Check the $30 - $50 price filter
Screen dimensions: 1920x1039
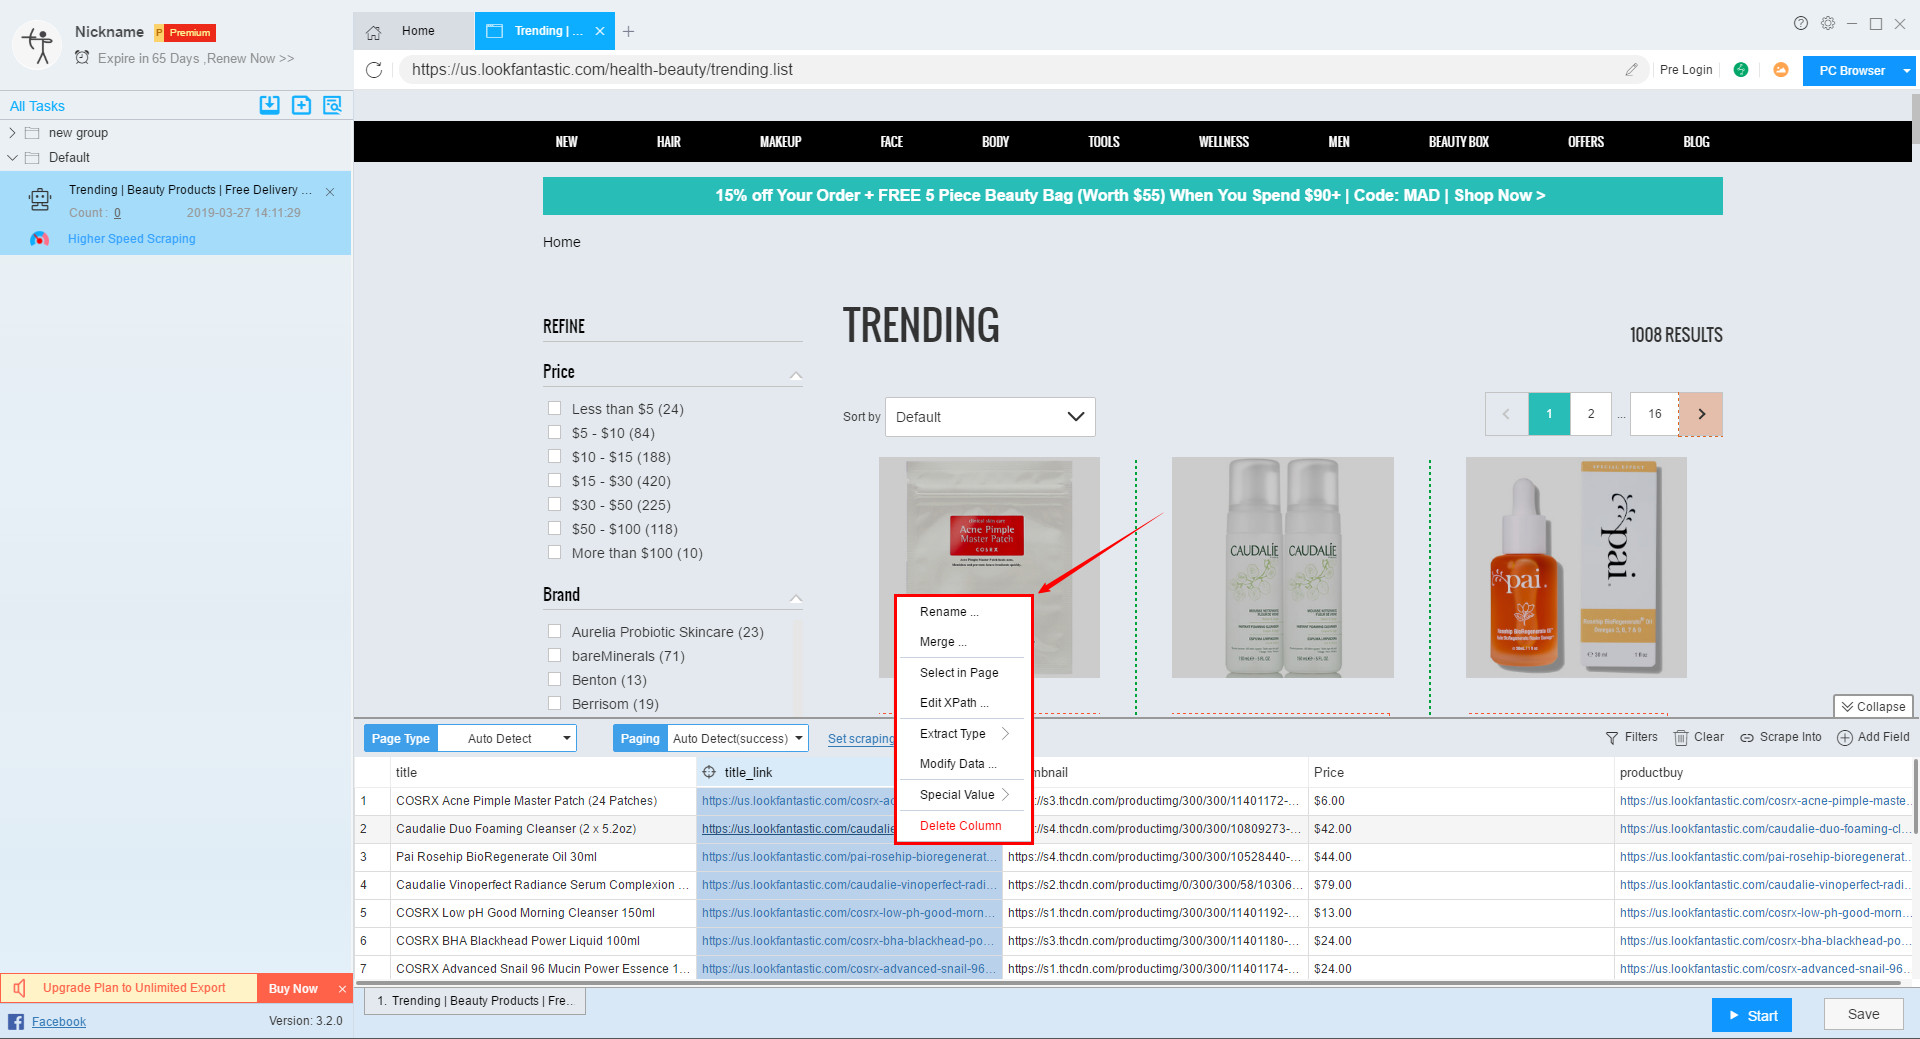(554, 504)
